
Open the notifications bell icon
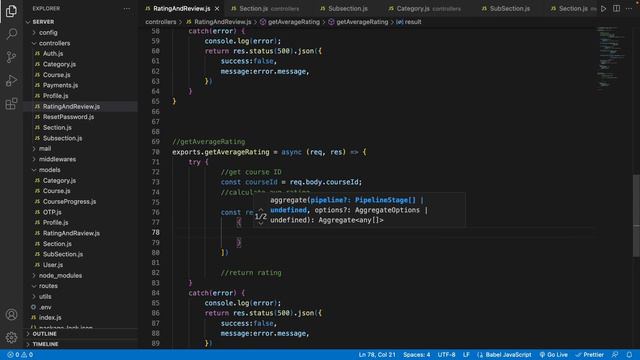[x=629, y=355]
